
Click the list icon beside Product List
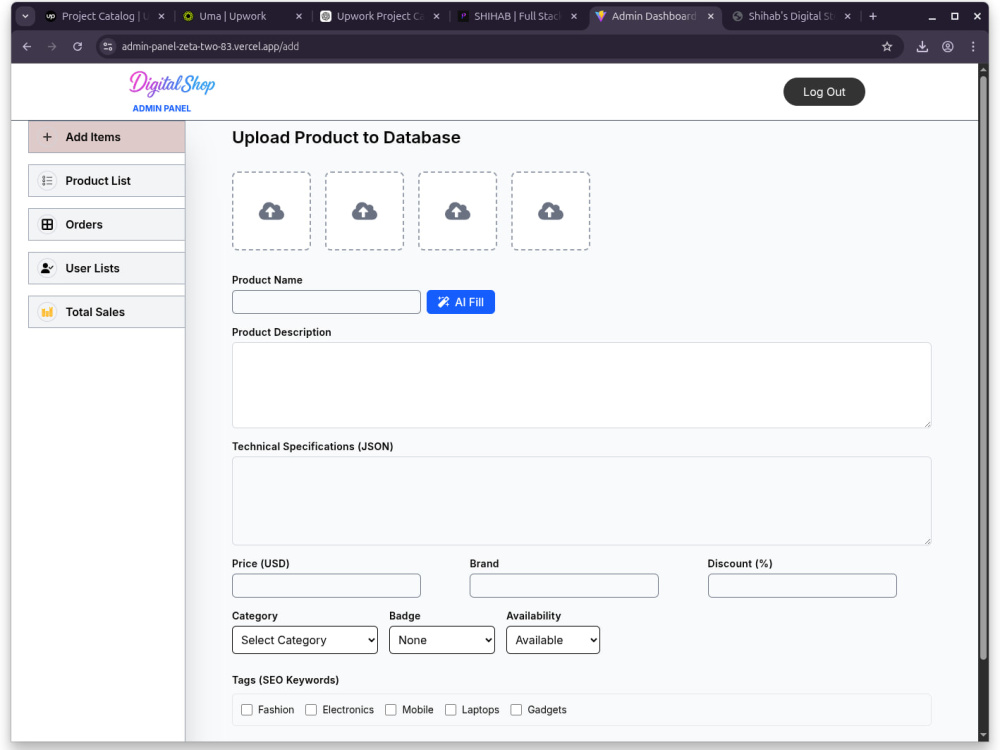pos(47,180)
